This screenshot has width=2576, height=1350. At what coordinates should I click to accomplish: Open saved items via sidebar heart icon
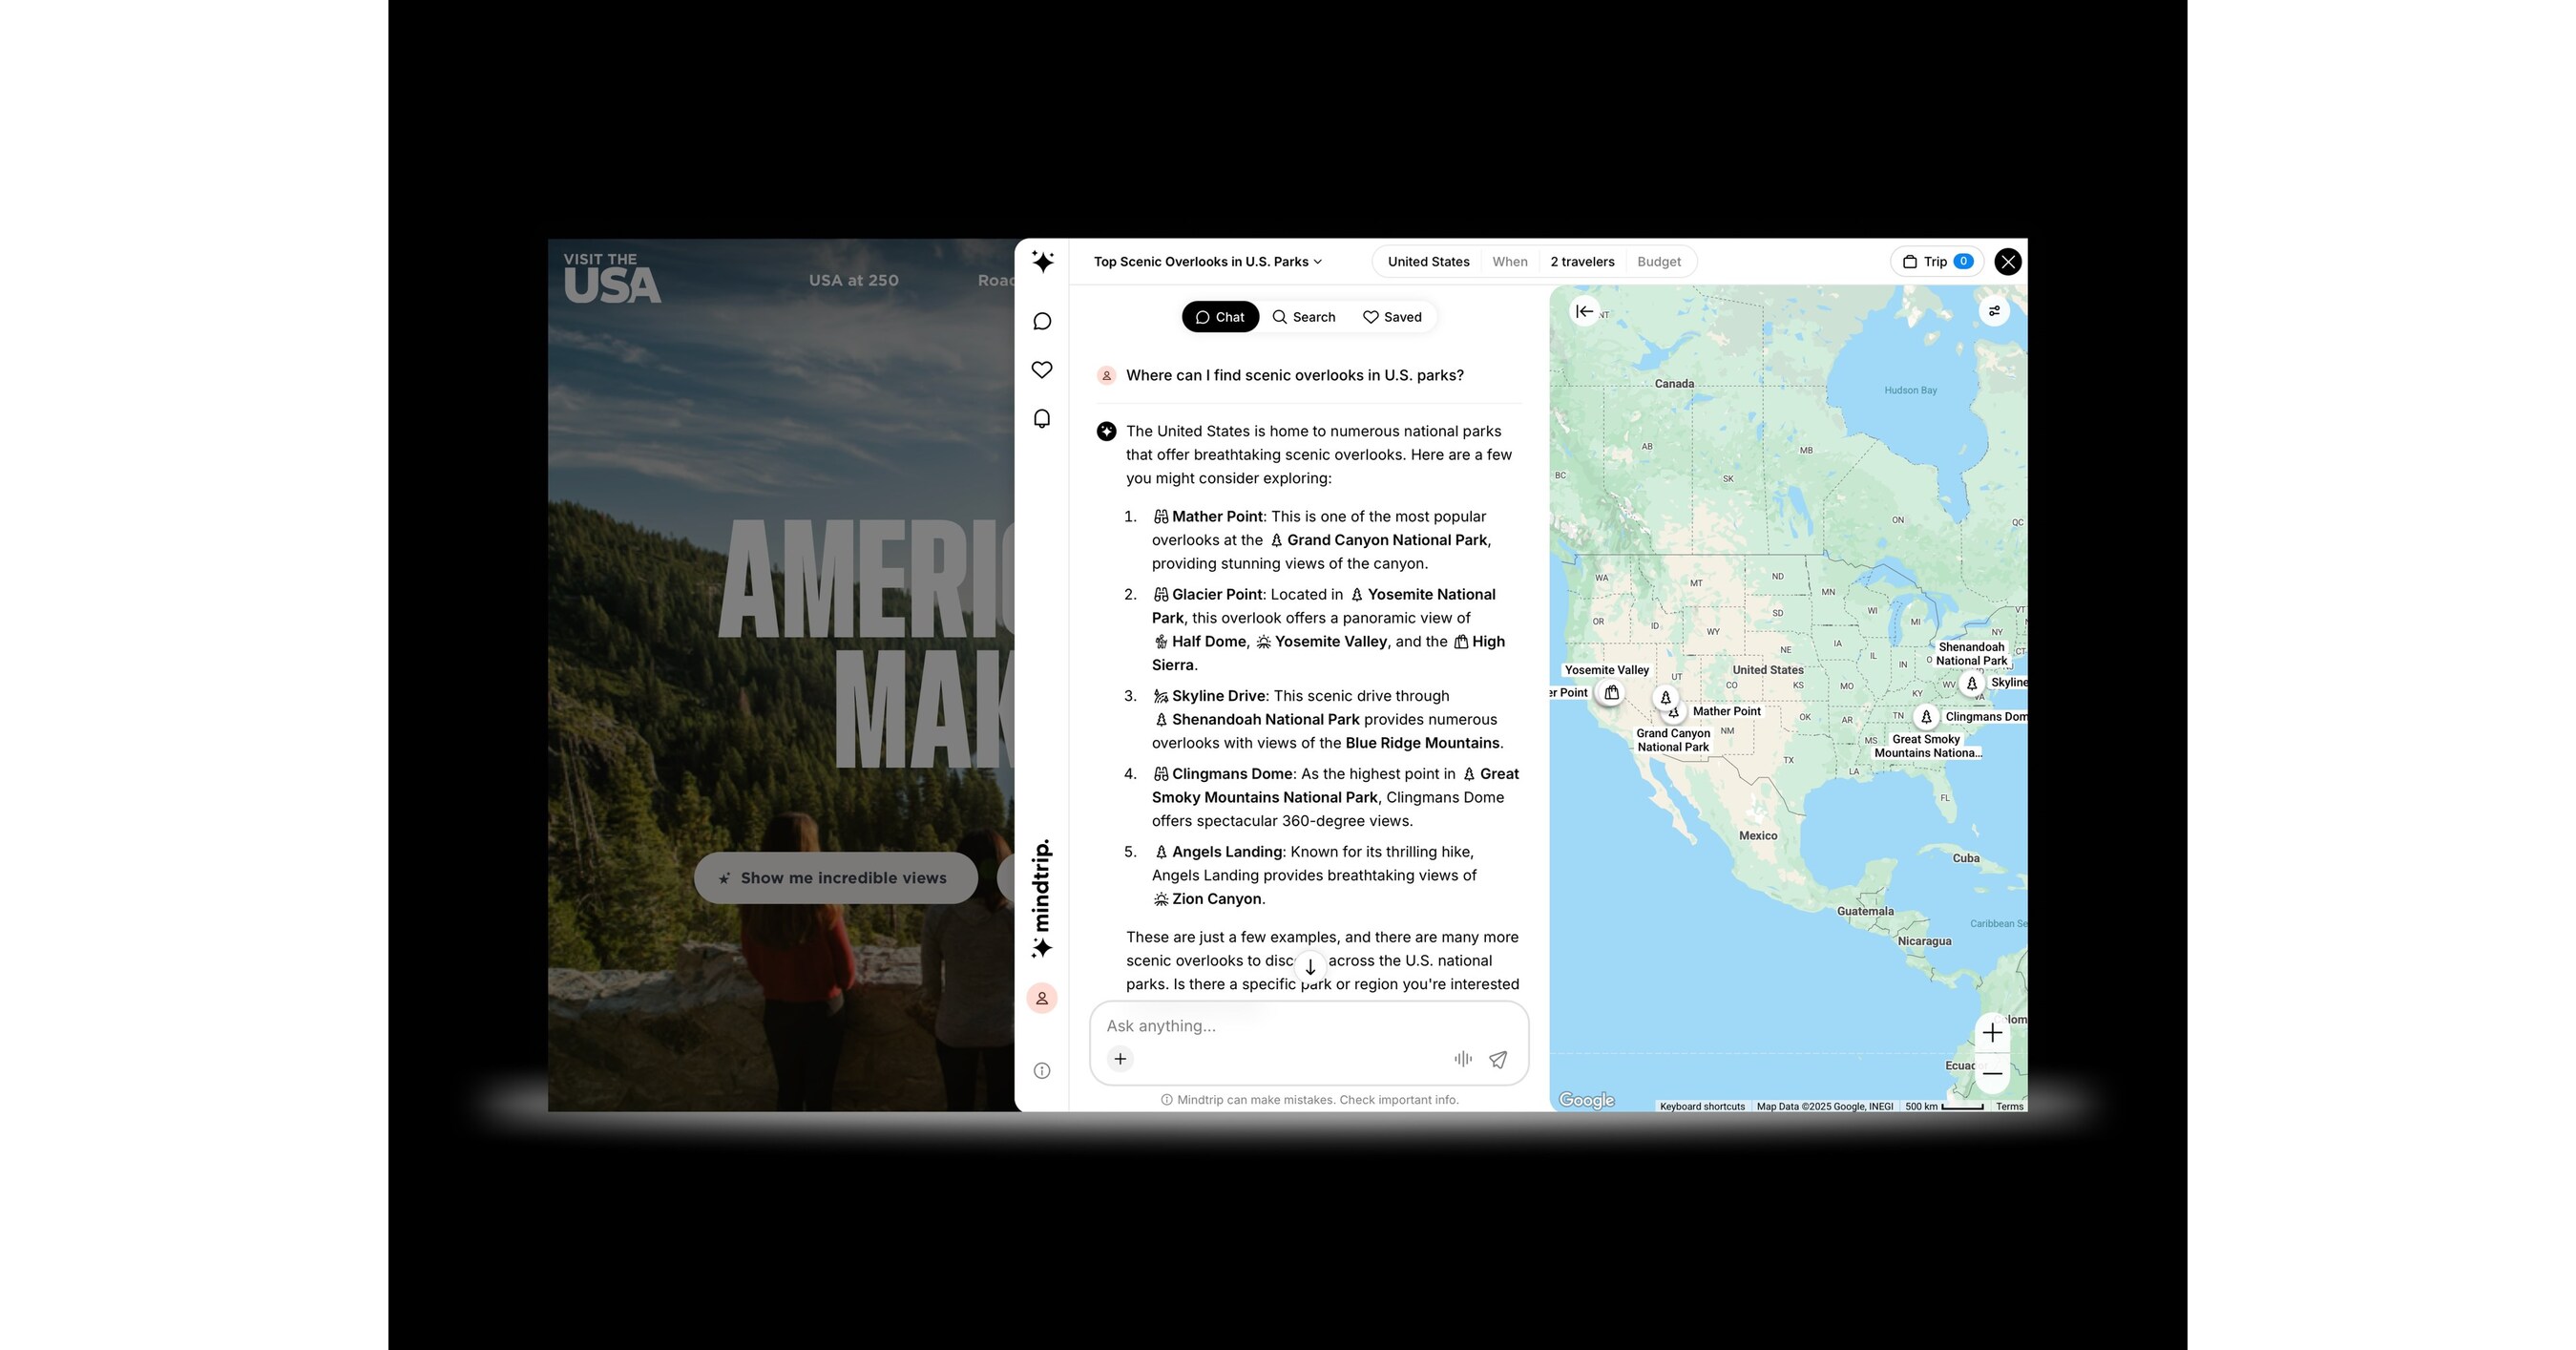[1042, 370]
